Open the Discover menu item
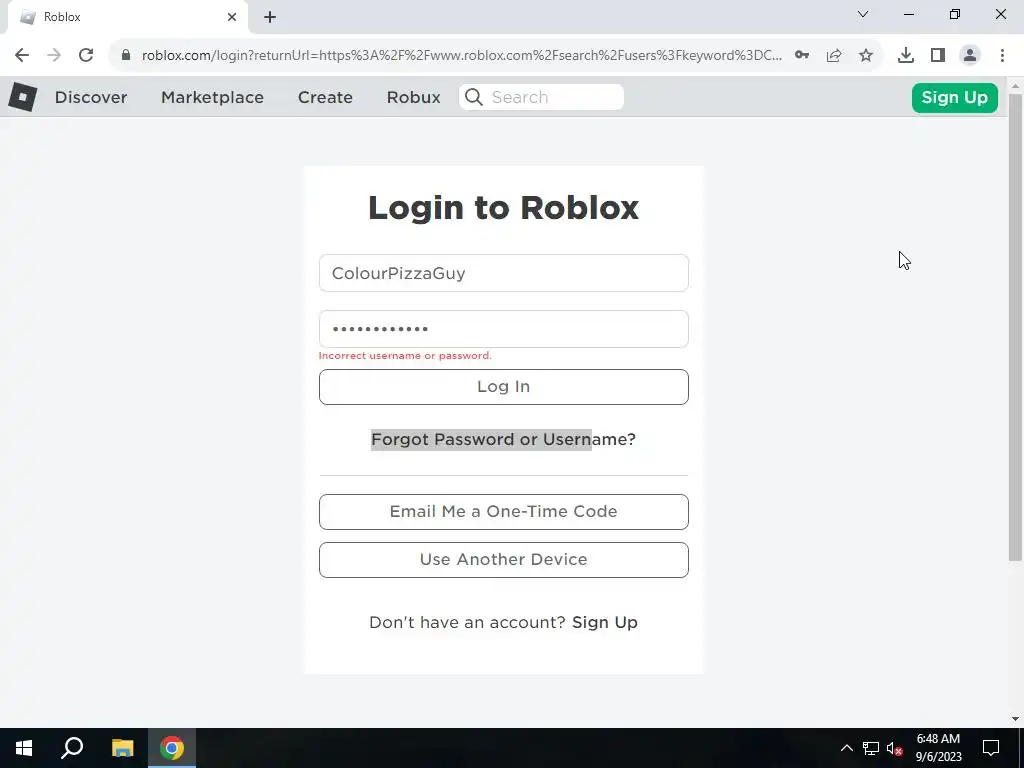Viewport: 1024px width, 768px height. pyautogui.click(x=91, y=97)
